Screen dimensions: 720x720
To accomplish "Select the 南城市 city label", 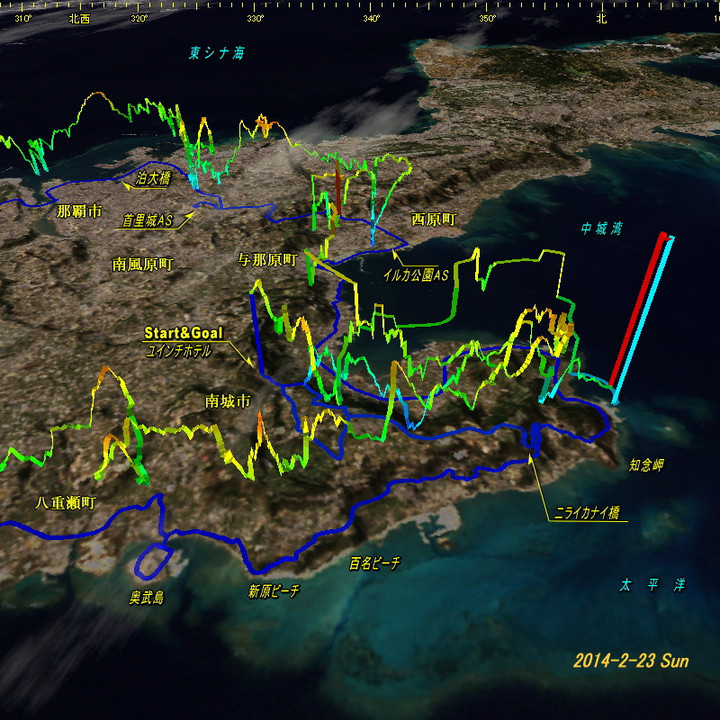I will [227, 401].
